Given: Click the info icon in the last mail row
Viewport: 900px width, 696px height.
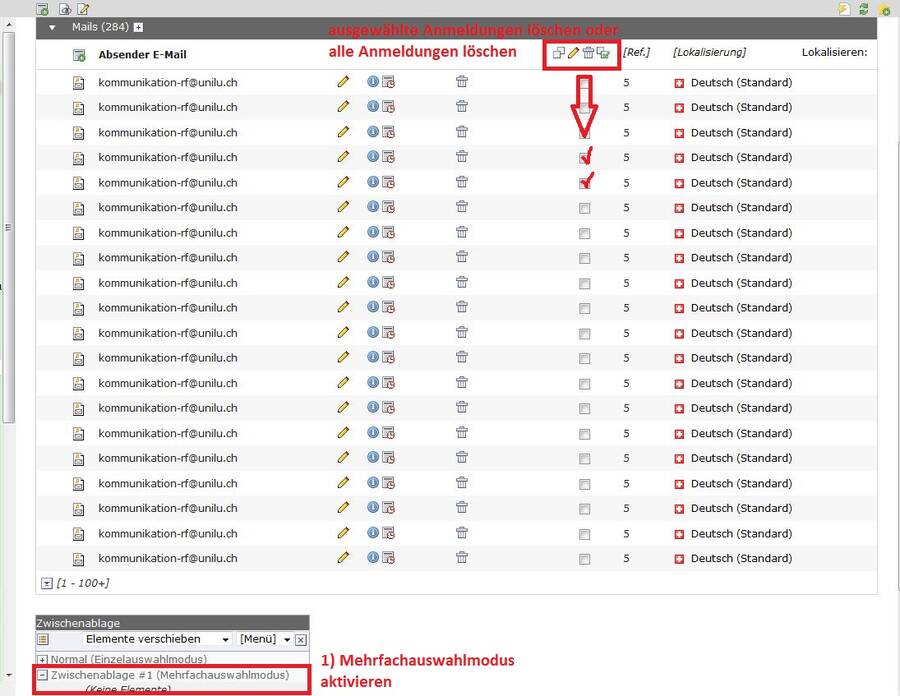Looking at the screenshot, I should pos(373,557).
